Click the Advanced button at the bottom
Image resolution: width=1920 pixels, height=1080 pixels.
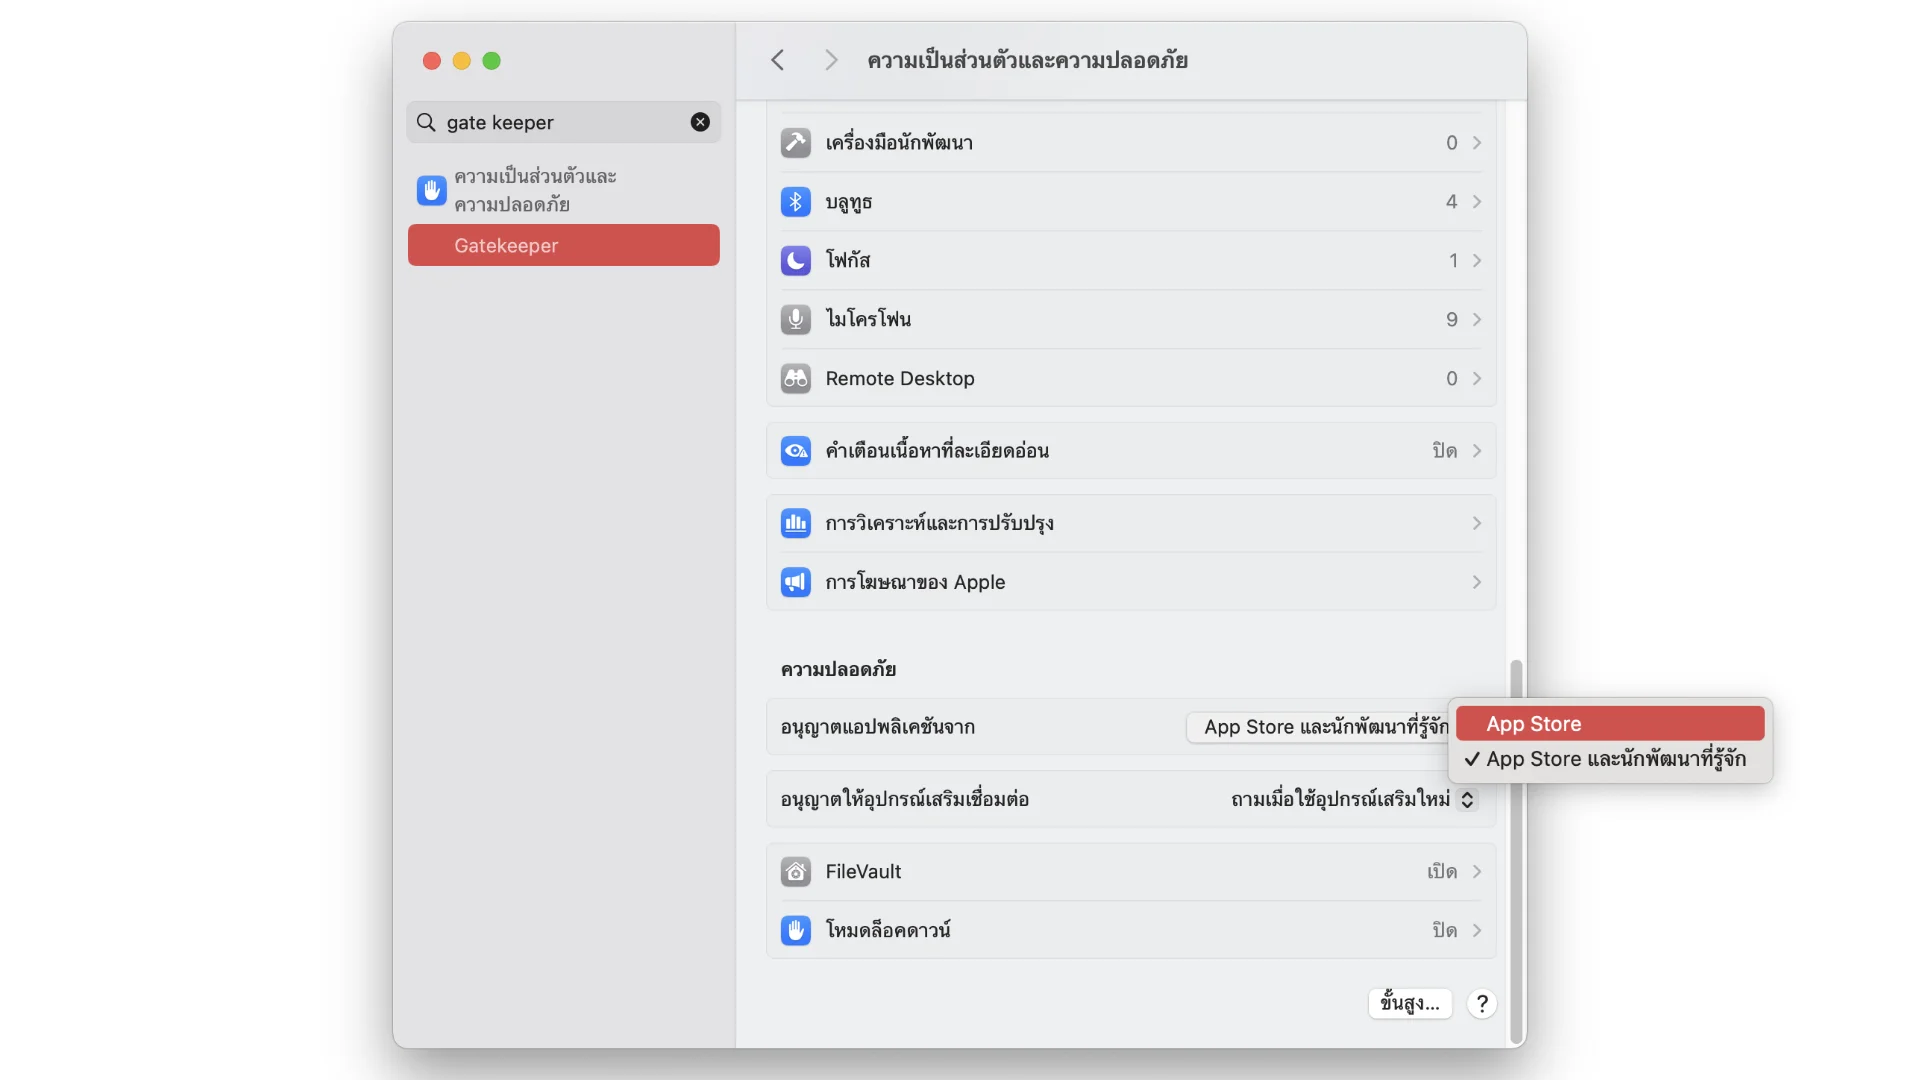1409,1003
